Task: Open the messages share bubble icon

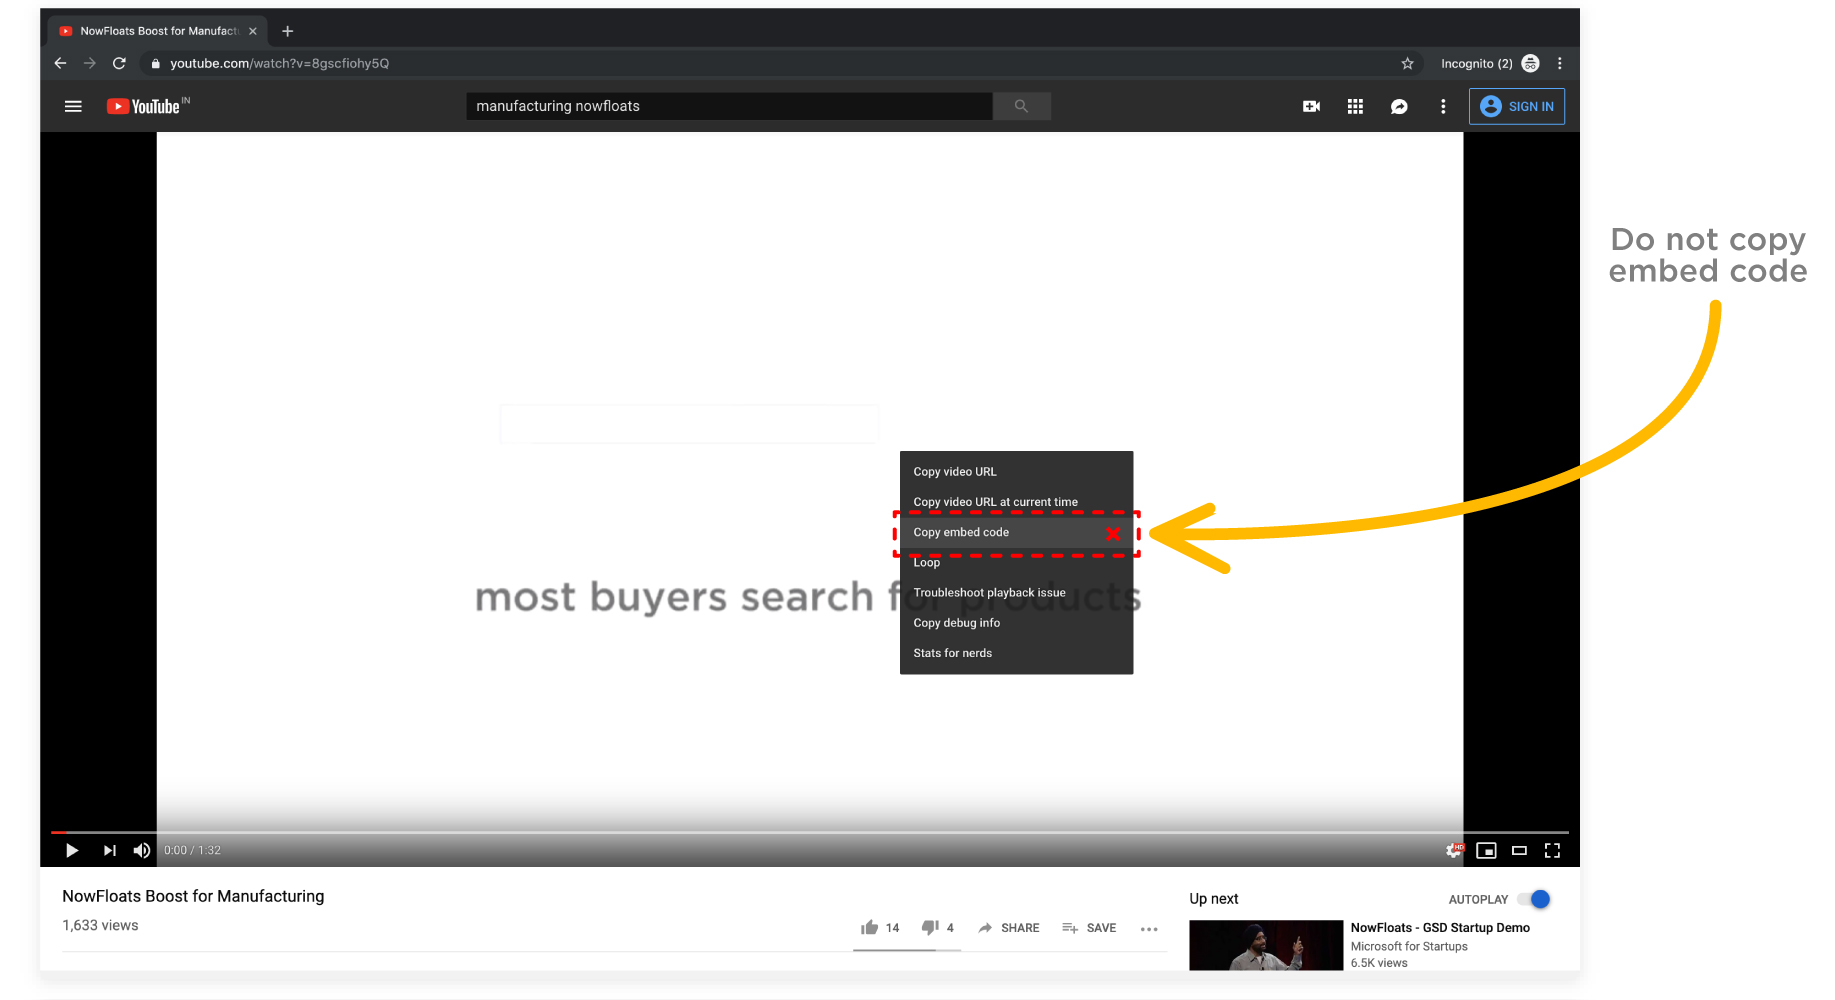Action: [x=1399, y=106]
